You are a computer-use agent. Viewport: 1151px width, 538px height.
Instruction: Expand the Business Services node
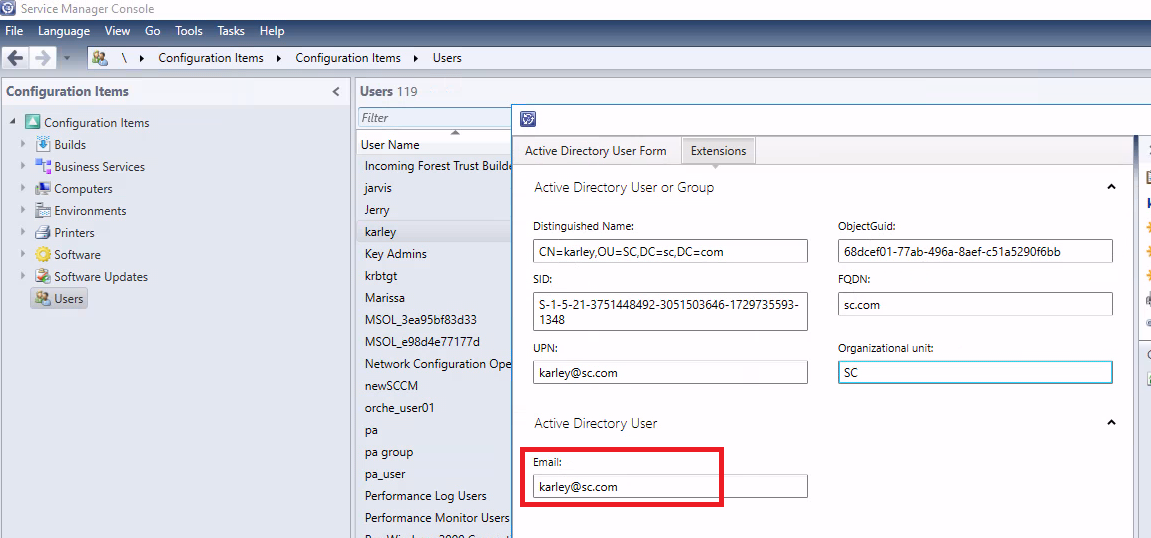coord(23,167)
